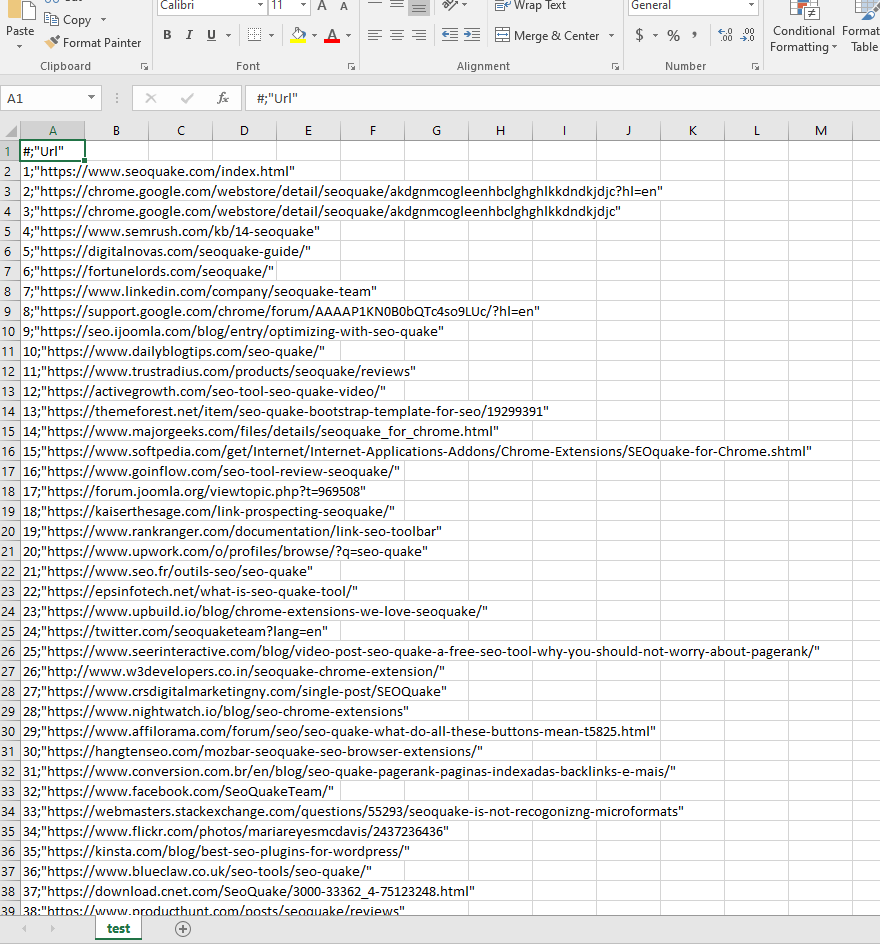The width and height of the screenshot is (880, 944).
Task: Open Clipboard group dialog launcher
Action: pos(144,67)
